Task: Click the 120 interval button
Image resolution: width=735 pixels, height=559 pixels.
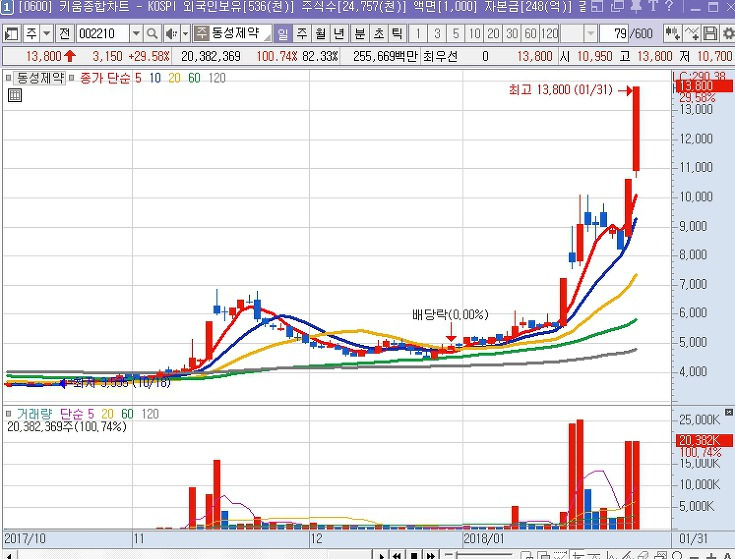Action: tap(549, 34)
